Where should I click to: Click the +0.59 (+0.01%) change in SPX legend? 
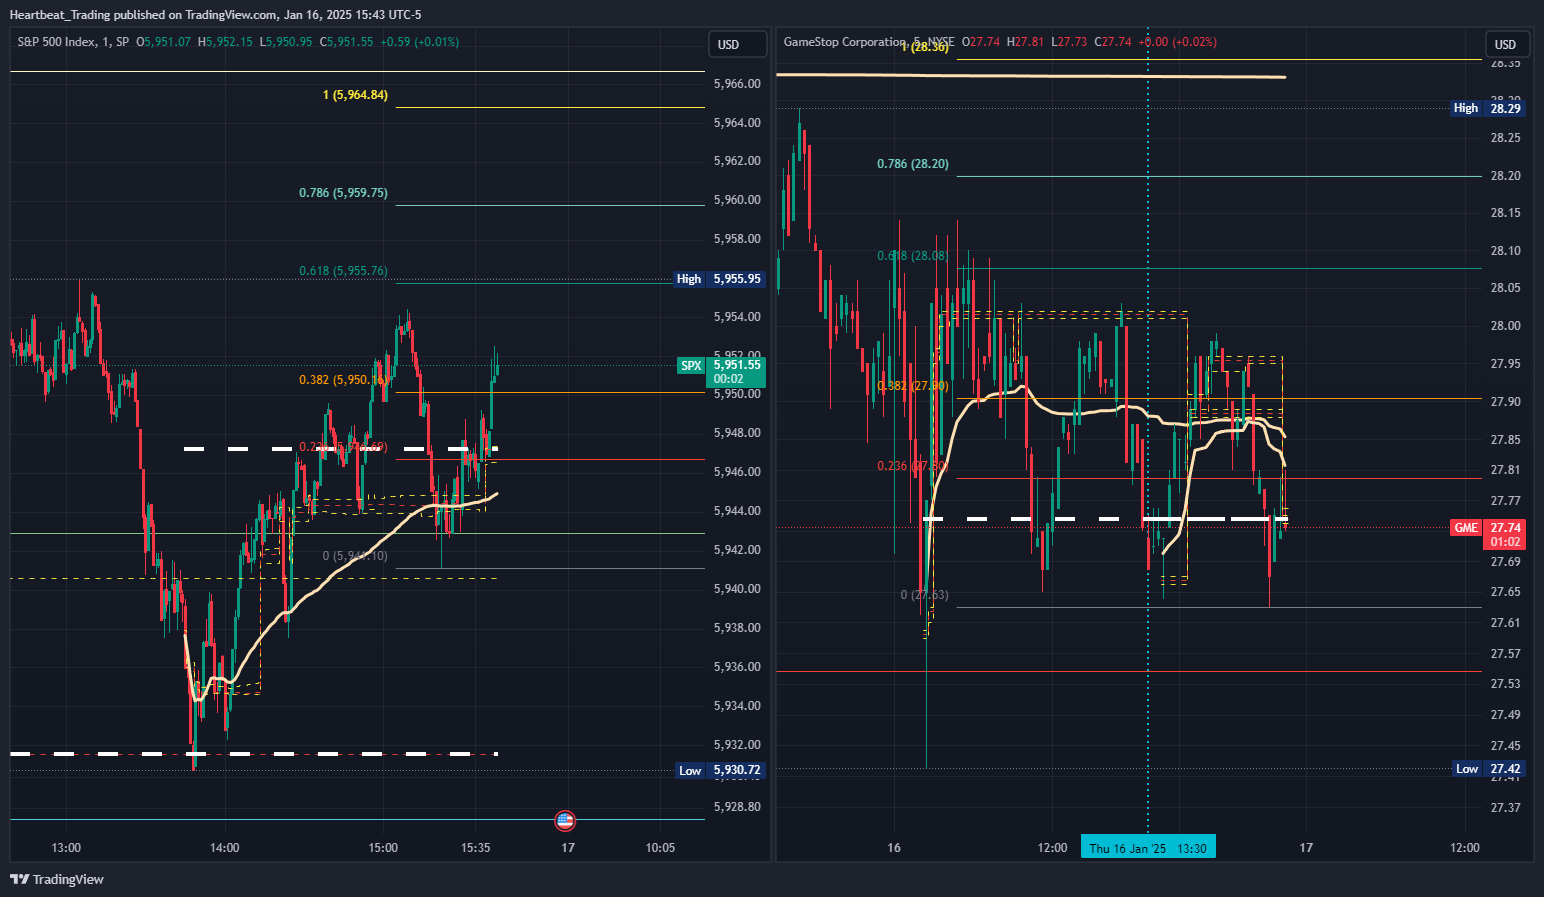pos(420,42)
